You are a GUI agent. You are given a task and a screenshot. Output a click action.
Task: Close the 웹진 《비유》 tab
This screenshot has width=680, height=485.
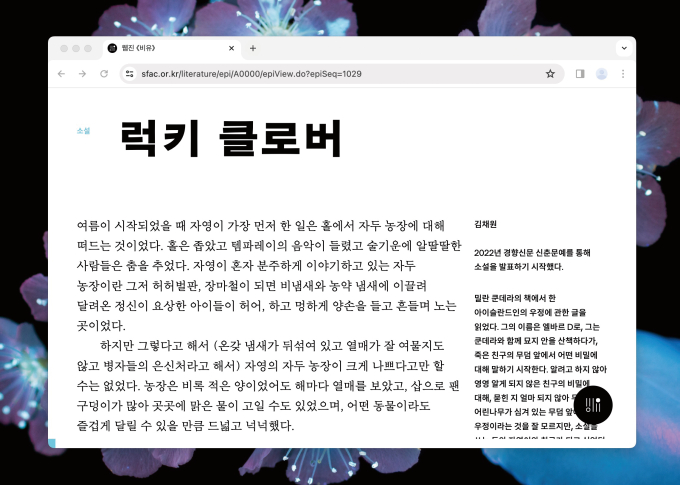click(x=232, y=48)
